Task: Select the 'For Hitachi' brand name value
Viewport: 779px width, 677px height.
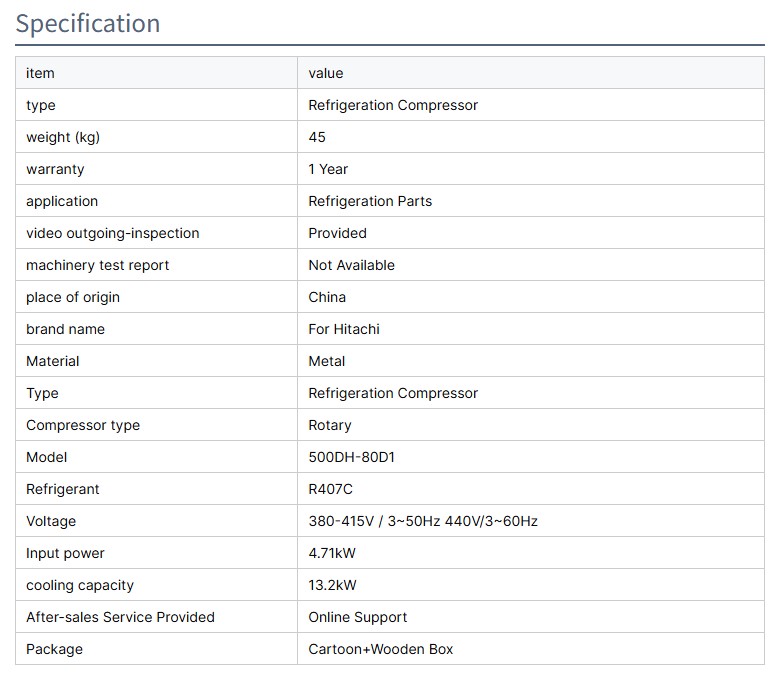Action: pos(344,329)
